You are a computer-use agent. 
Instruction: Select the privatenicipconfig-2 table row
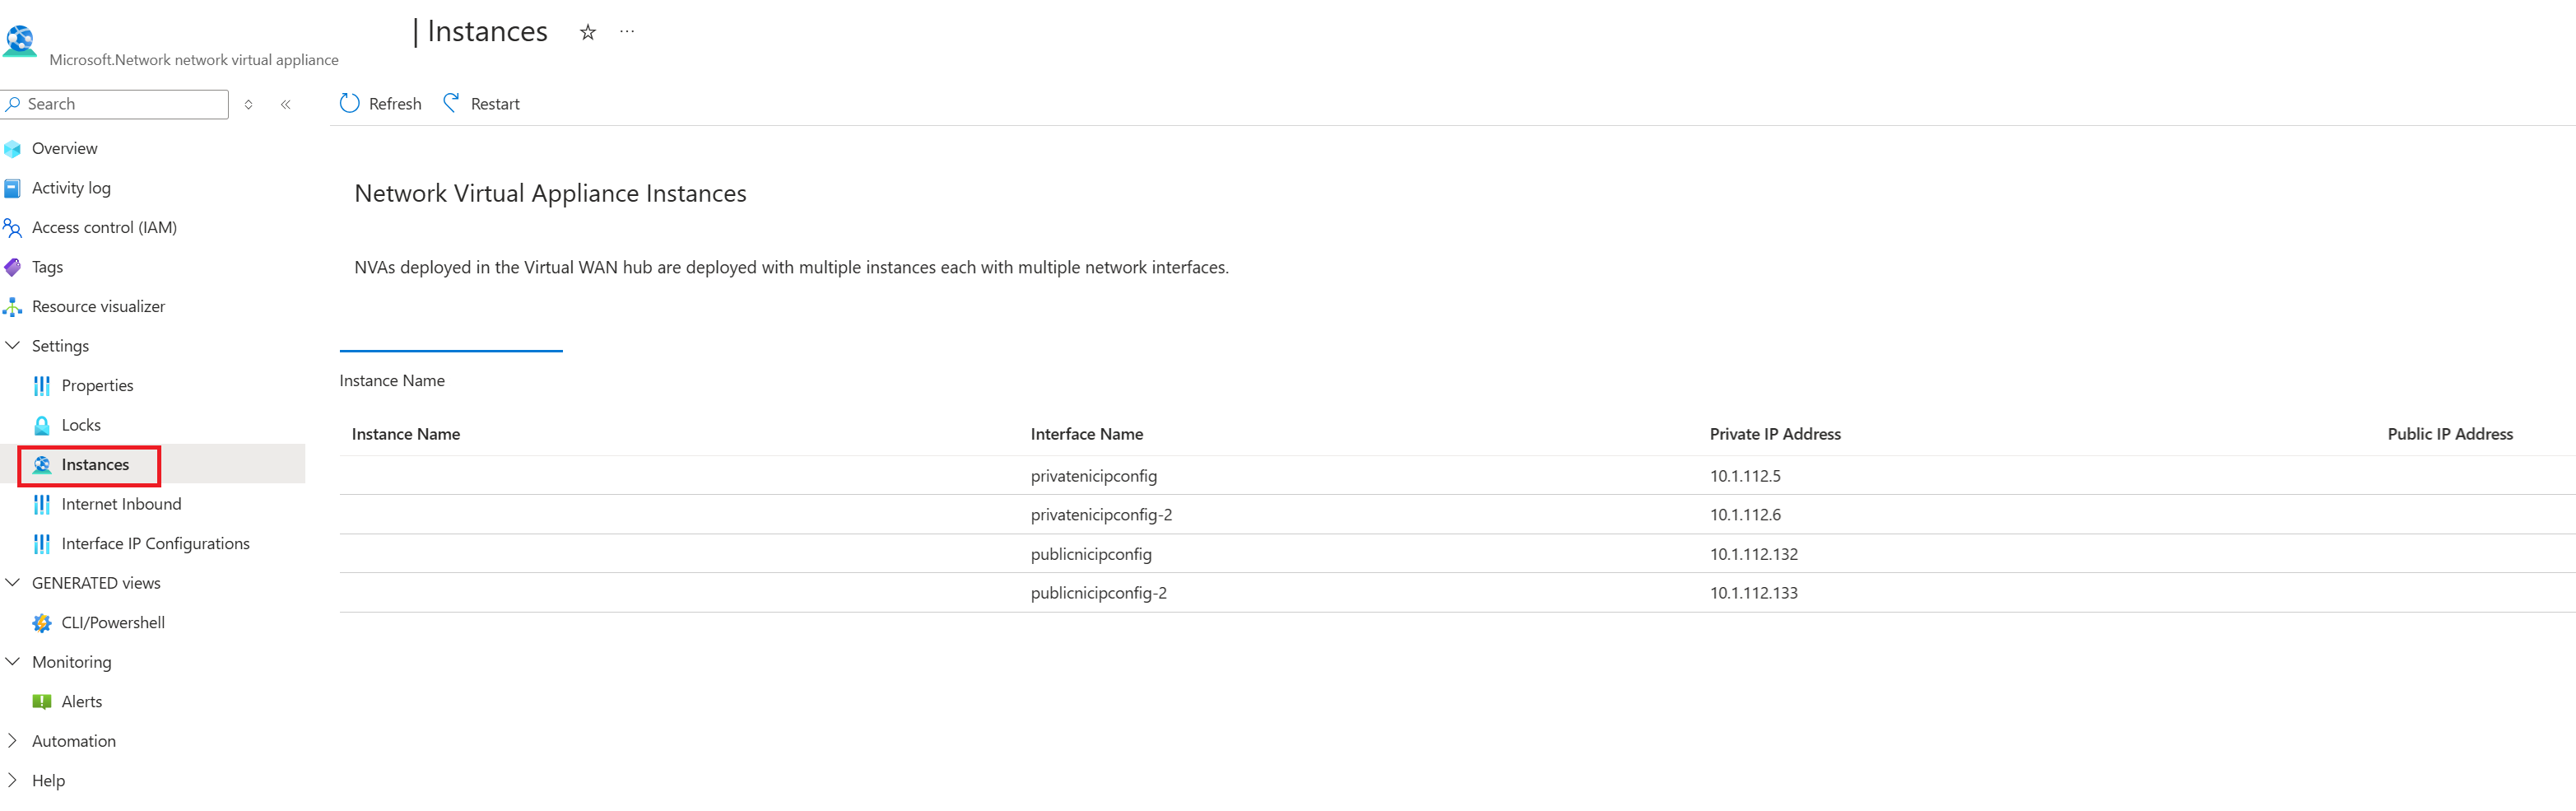(1457, 515)
